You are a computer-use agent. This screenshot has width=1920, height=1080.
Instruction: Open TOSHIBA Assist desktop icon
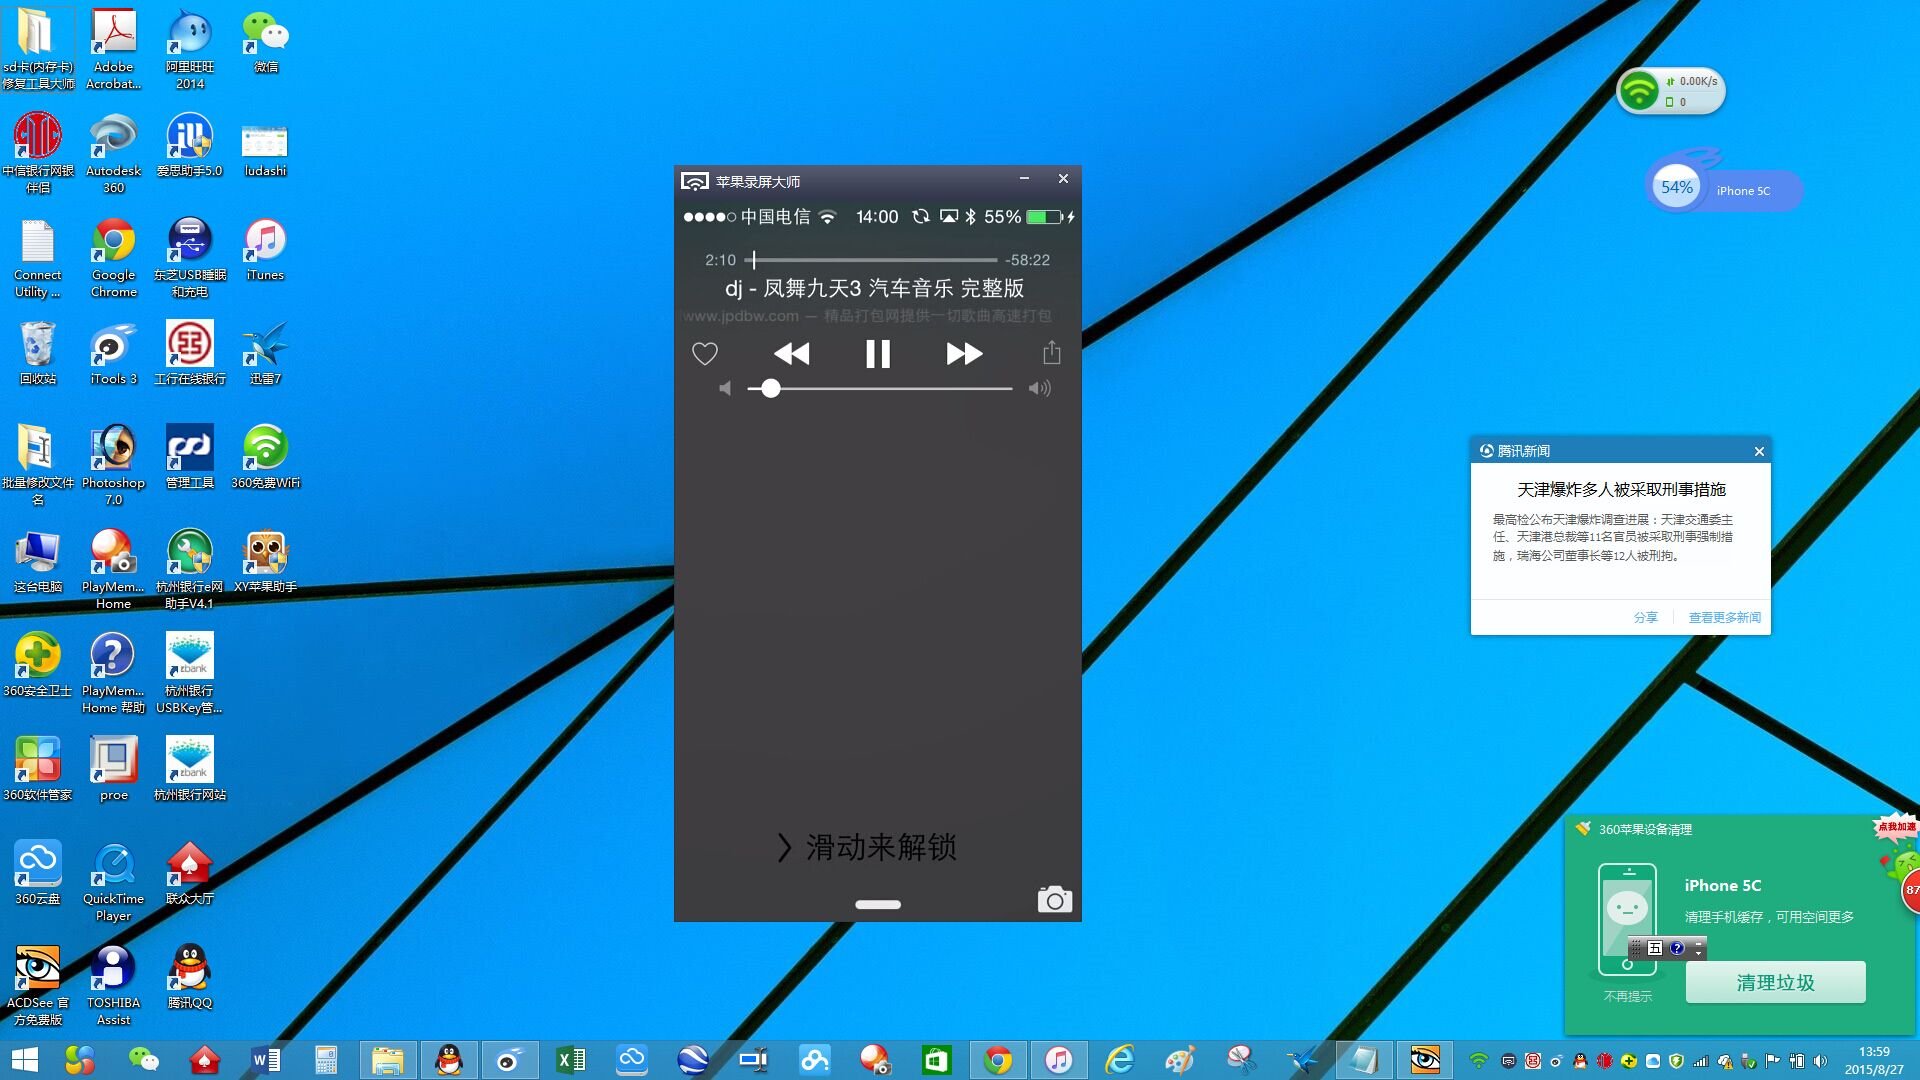tap(114, 985)
